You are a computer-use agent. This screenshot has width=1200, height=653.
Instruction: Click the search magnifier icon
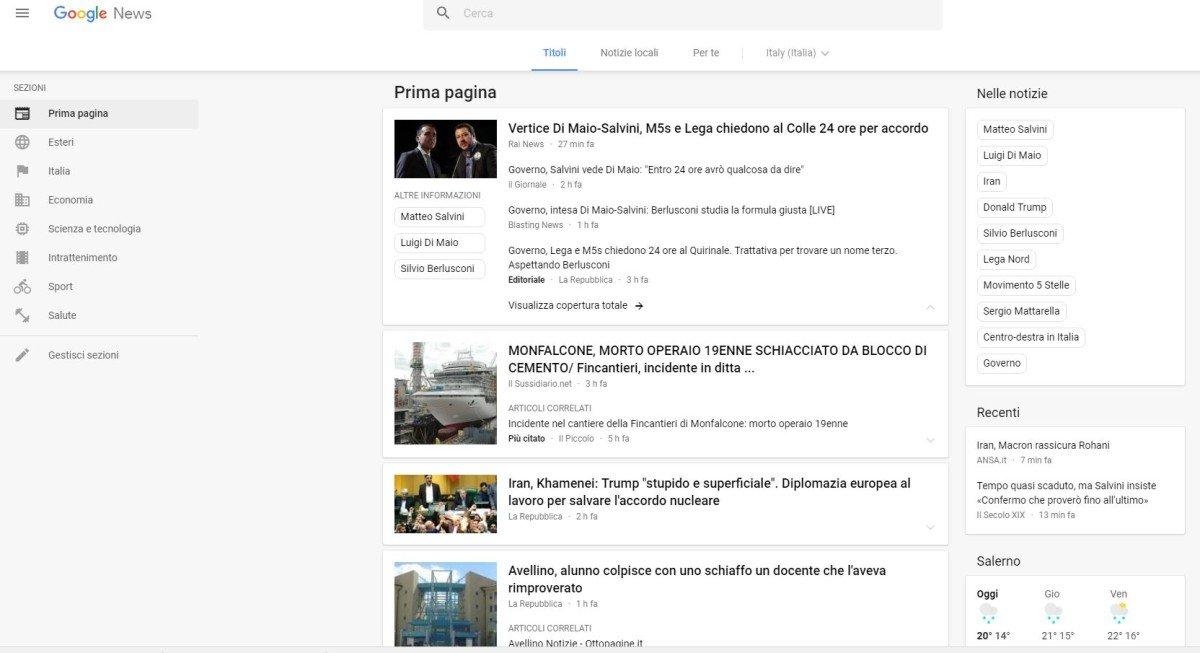[x=443, y=13]
